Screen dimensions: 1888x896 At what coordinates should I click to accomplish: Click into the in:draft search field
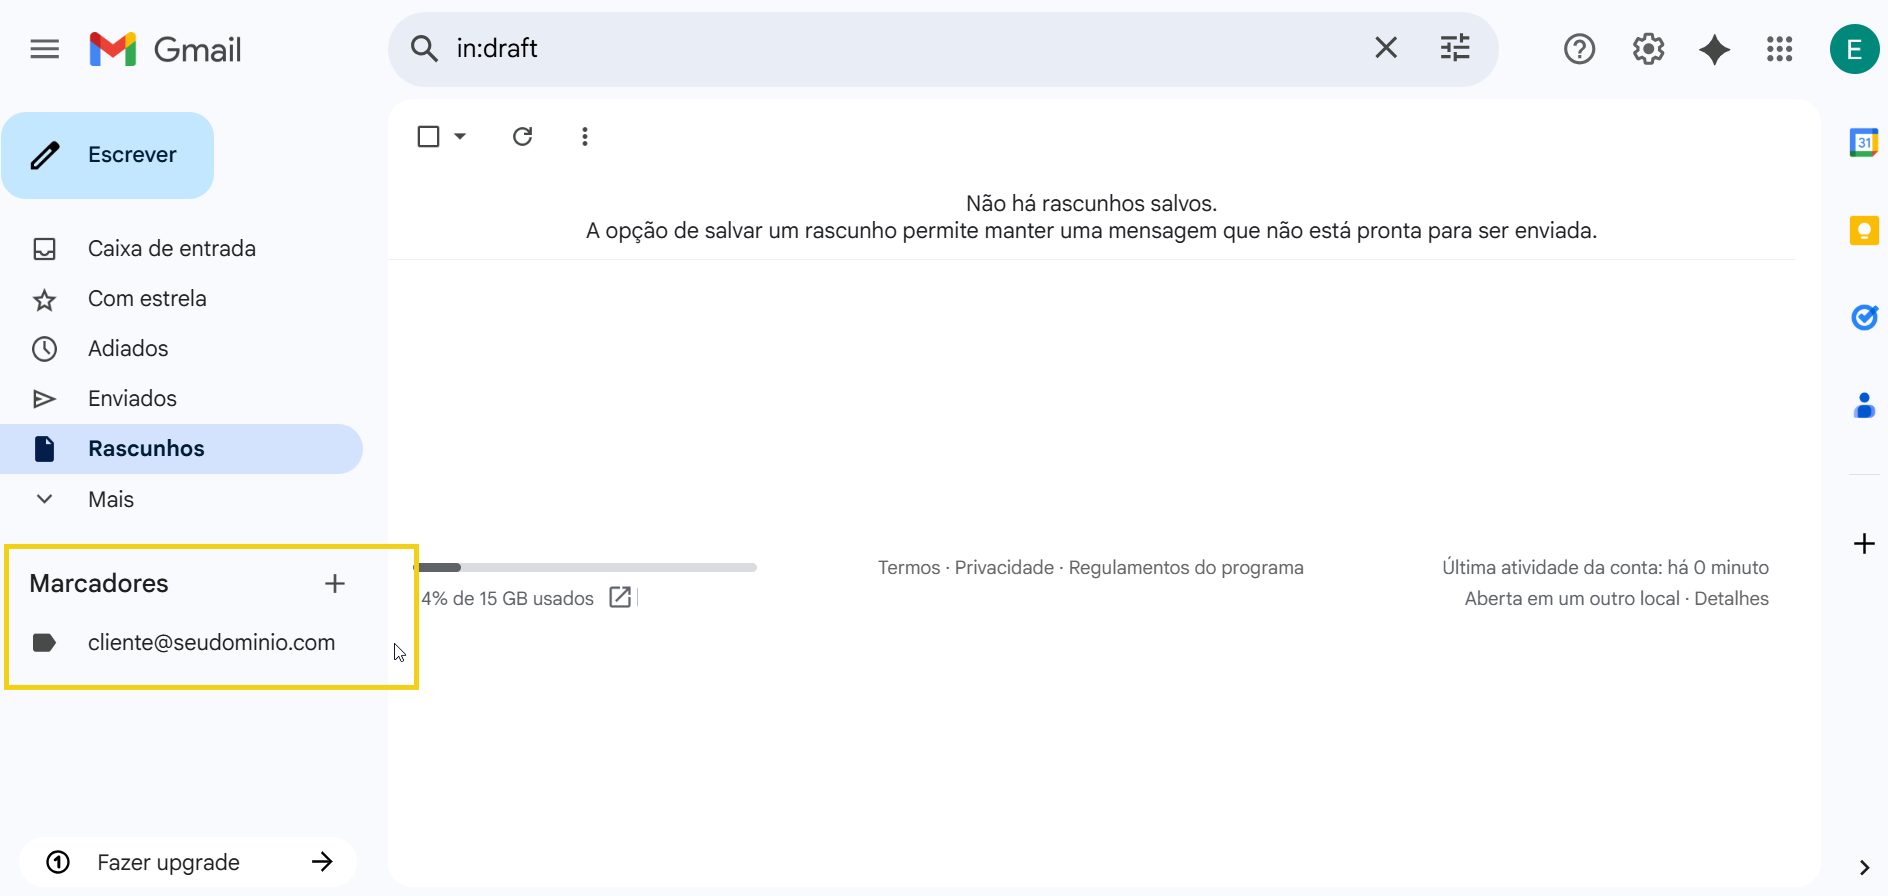click(x=900, y=48)
